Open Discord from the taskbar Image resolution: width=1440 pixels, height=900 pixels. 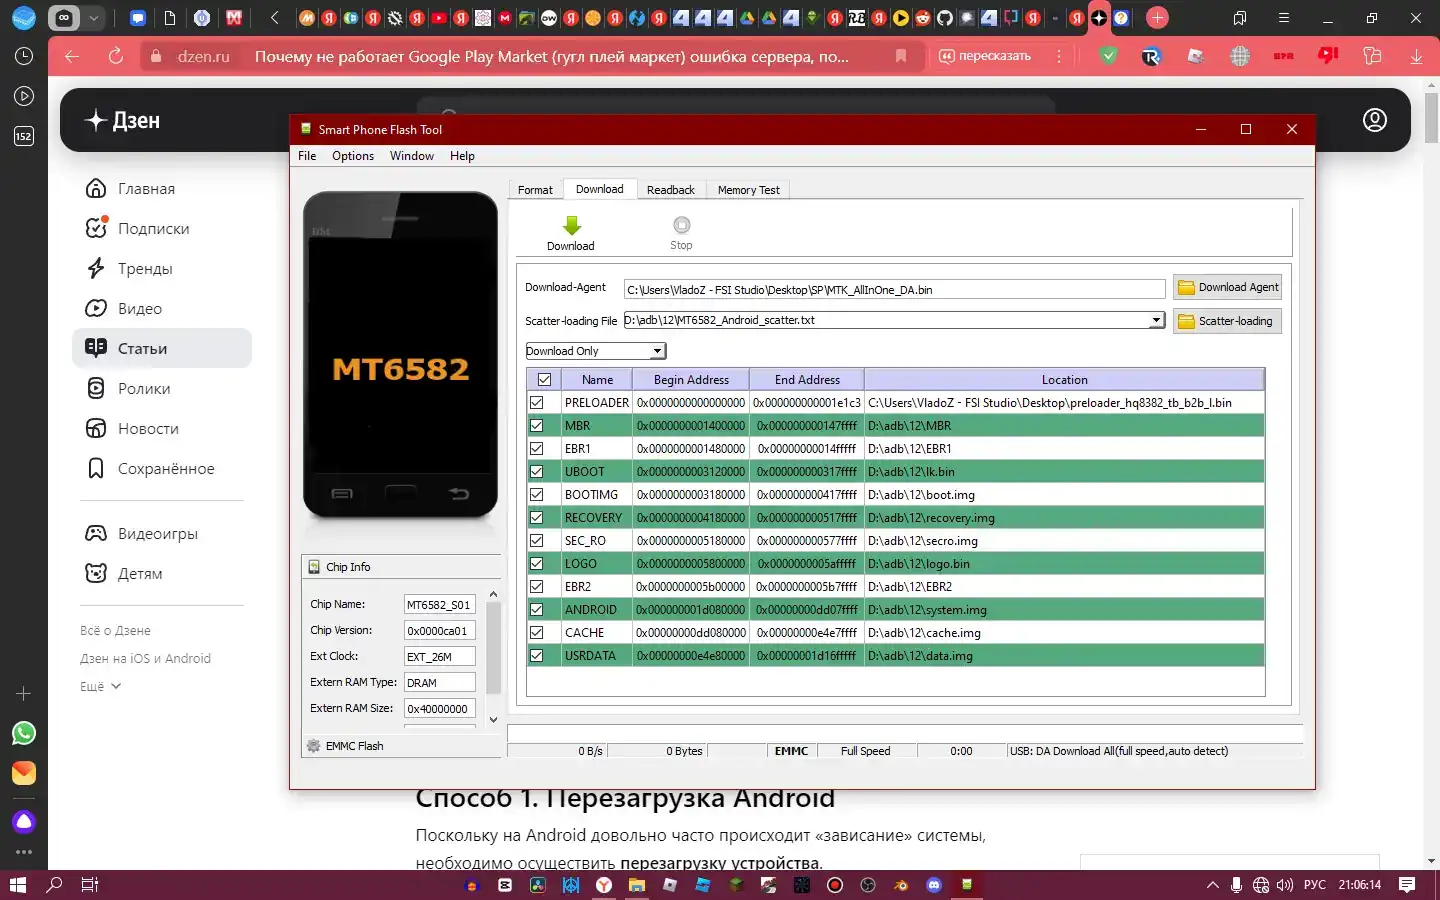(x=934, y=885)
